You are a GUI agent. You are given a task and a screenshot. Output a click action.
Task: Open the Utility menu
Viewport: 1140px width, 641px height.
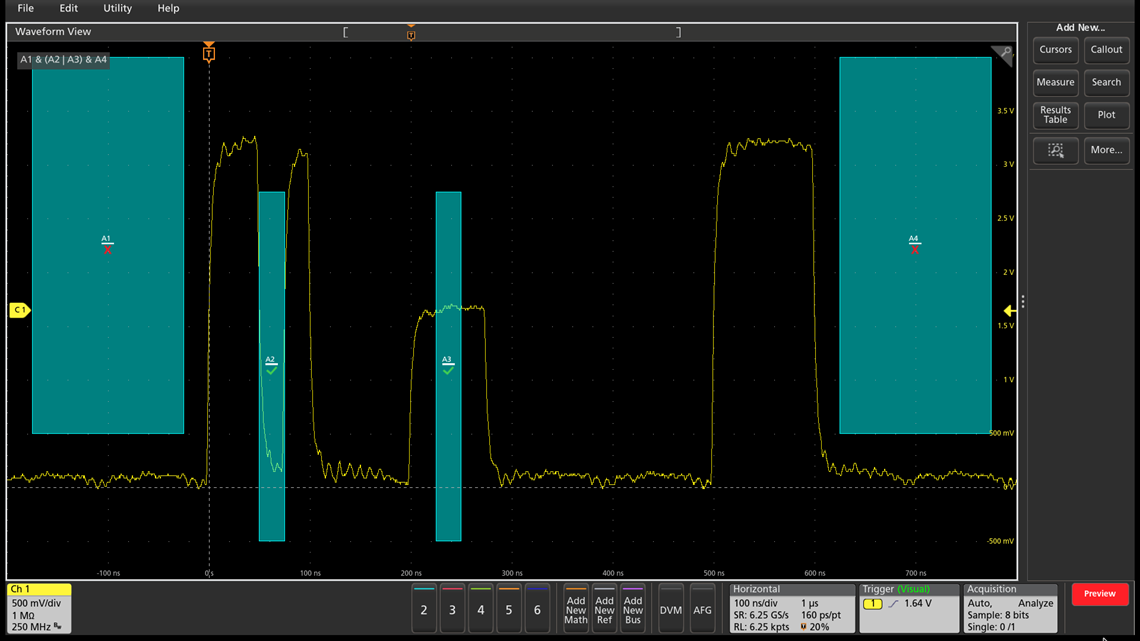pyautogui.click(x=117, y=8)
